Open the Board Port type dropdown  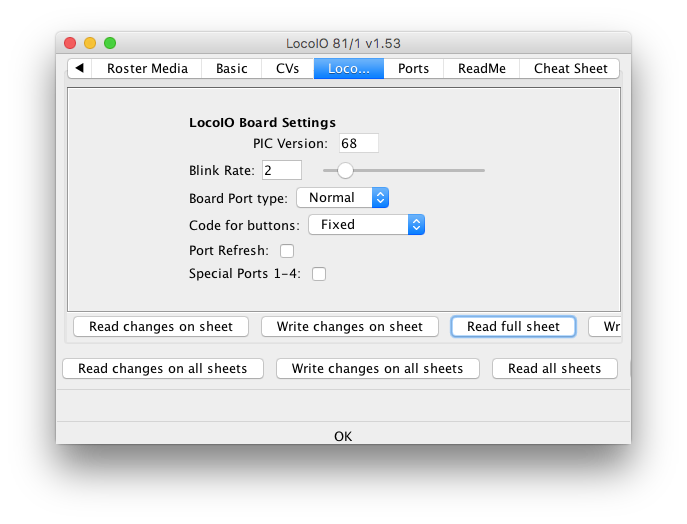[x=342, y=198]
